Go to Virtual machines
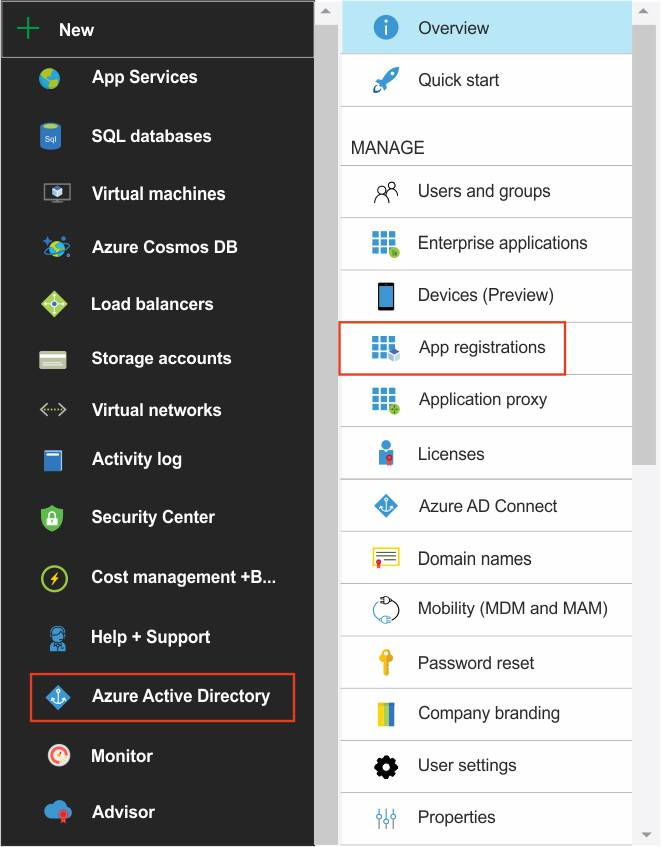The width and height of the screenshot is (661, 847). 158,193
